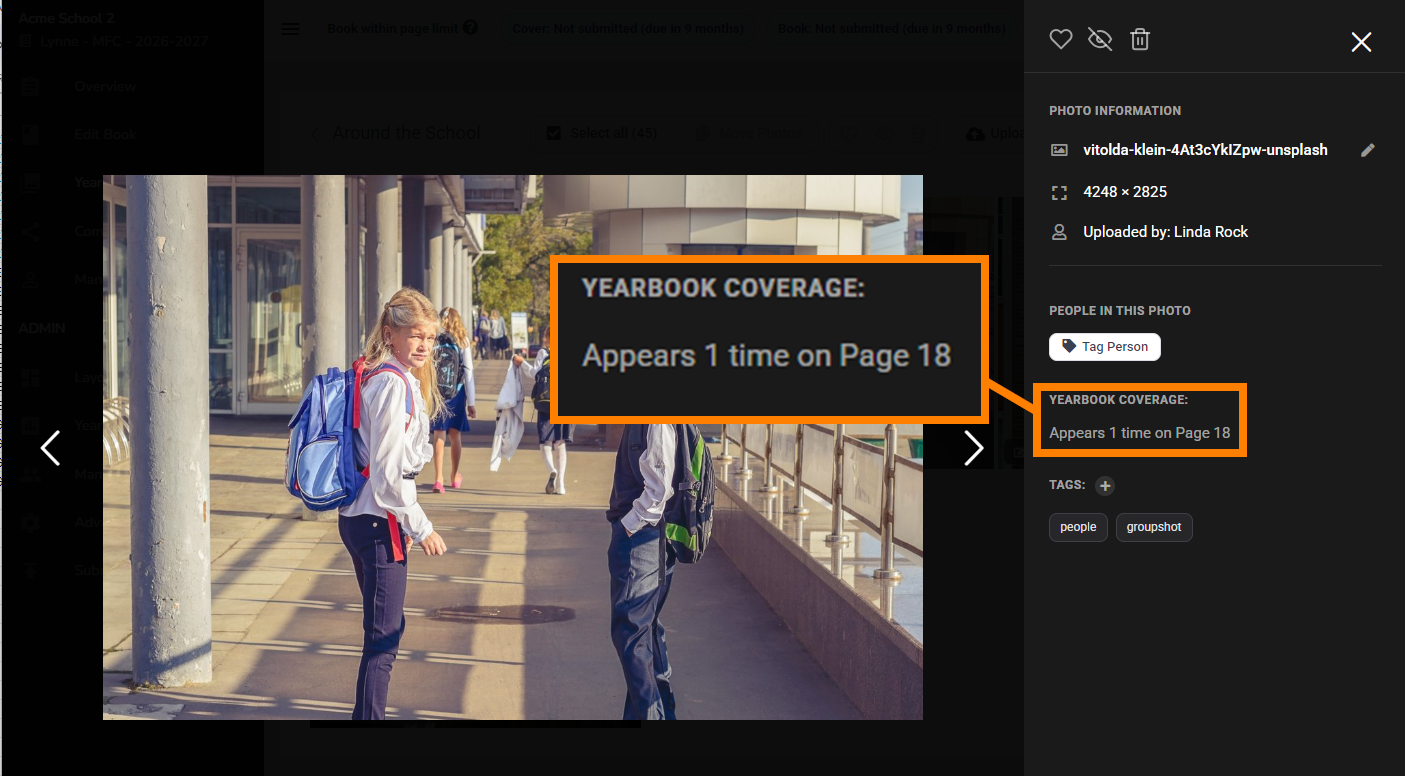
Task: Go to the previous photo arrow
Action: [50, 448]
